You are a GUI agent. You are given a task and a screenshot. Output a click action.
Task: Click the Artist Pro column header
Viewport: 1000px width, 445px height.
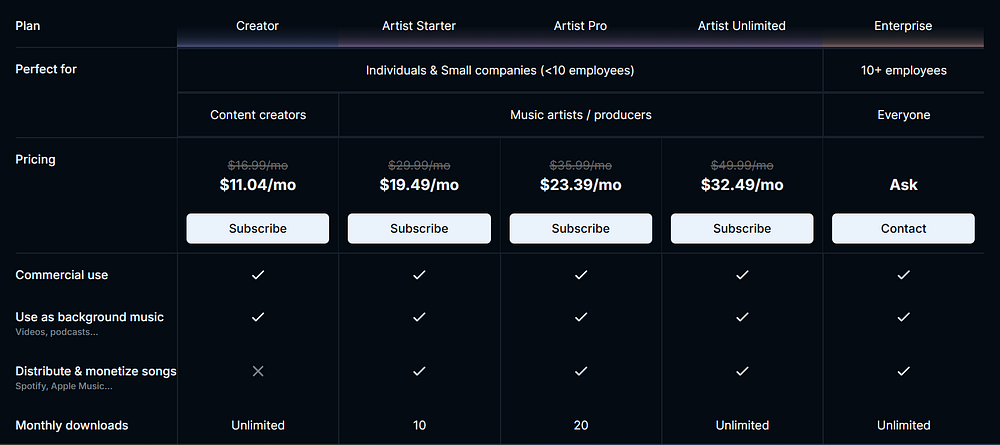[580, 26]
